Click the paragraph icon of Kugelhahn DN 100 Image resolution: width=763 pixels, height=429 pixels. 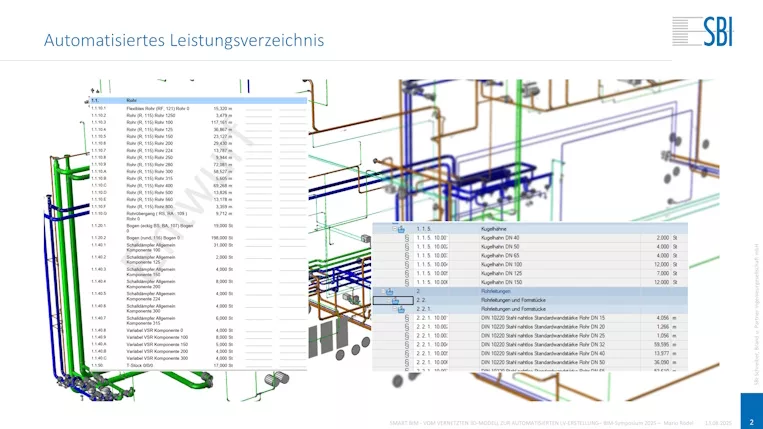pos(407,265)
